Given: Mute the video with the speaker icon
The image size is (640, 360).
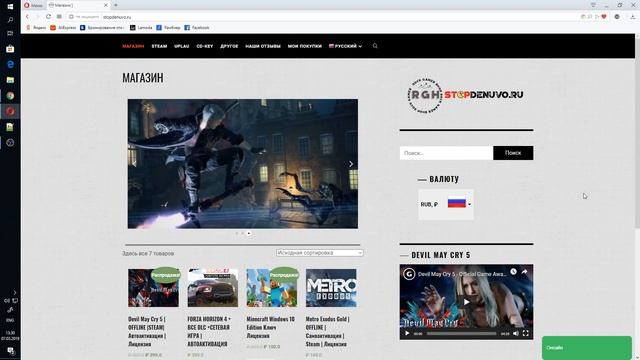Looking at the screenshot, I should click(x=516, y=333).
